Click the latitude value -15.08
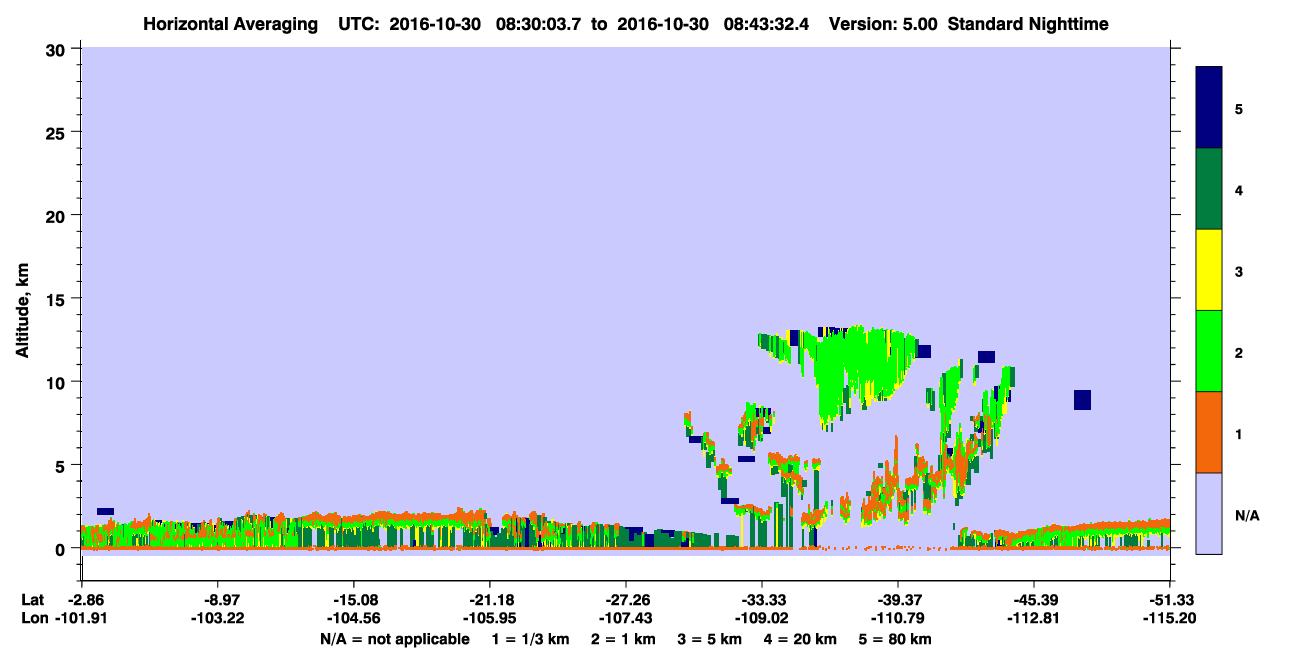Screen dimensions: 1300x667 click(353, 600)
